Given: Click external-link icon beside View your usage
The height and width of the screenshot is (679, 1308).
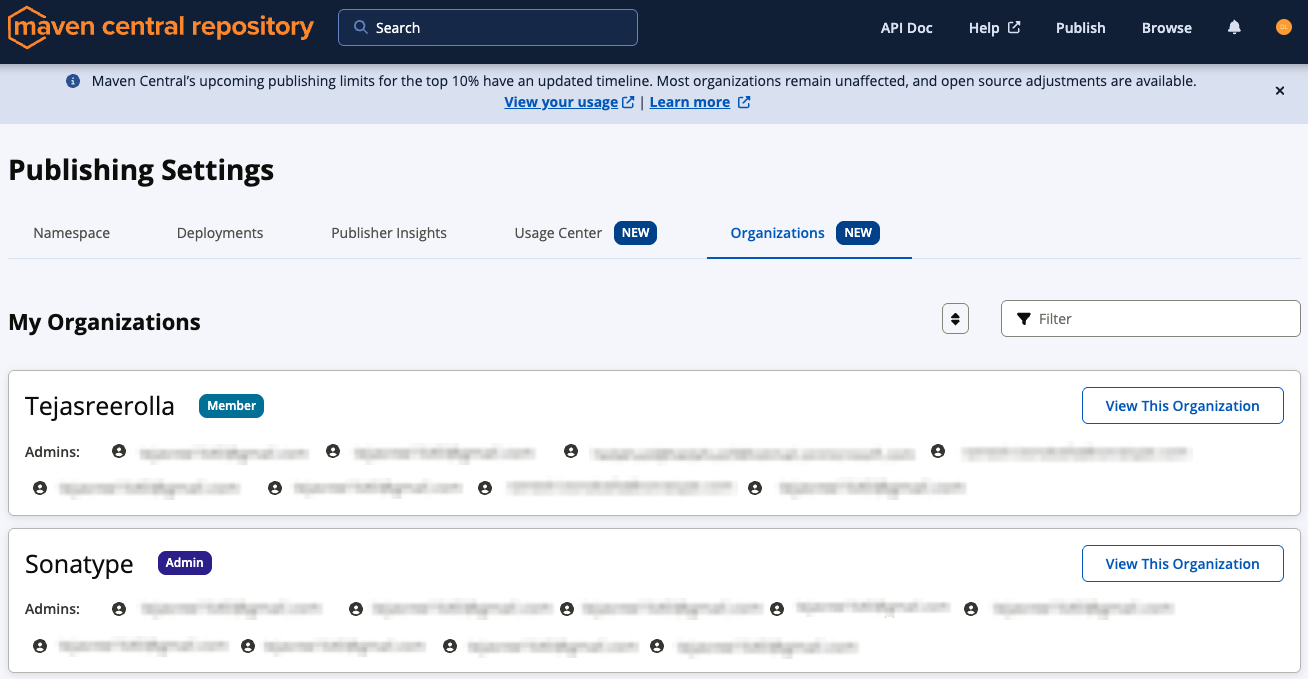Looking at the screenshot, I should [628, 102].
